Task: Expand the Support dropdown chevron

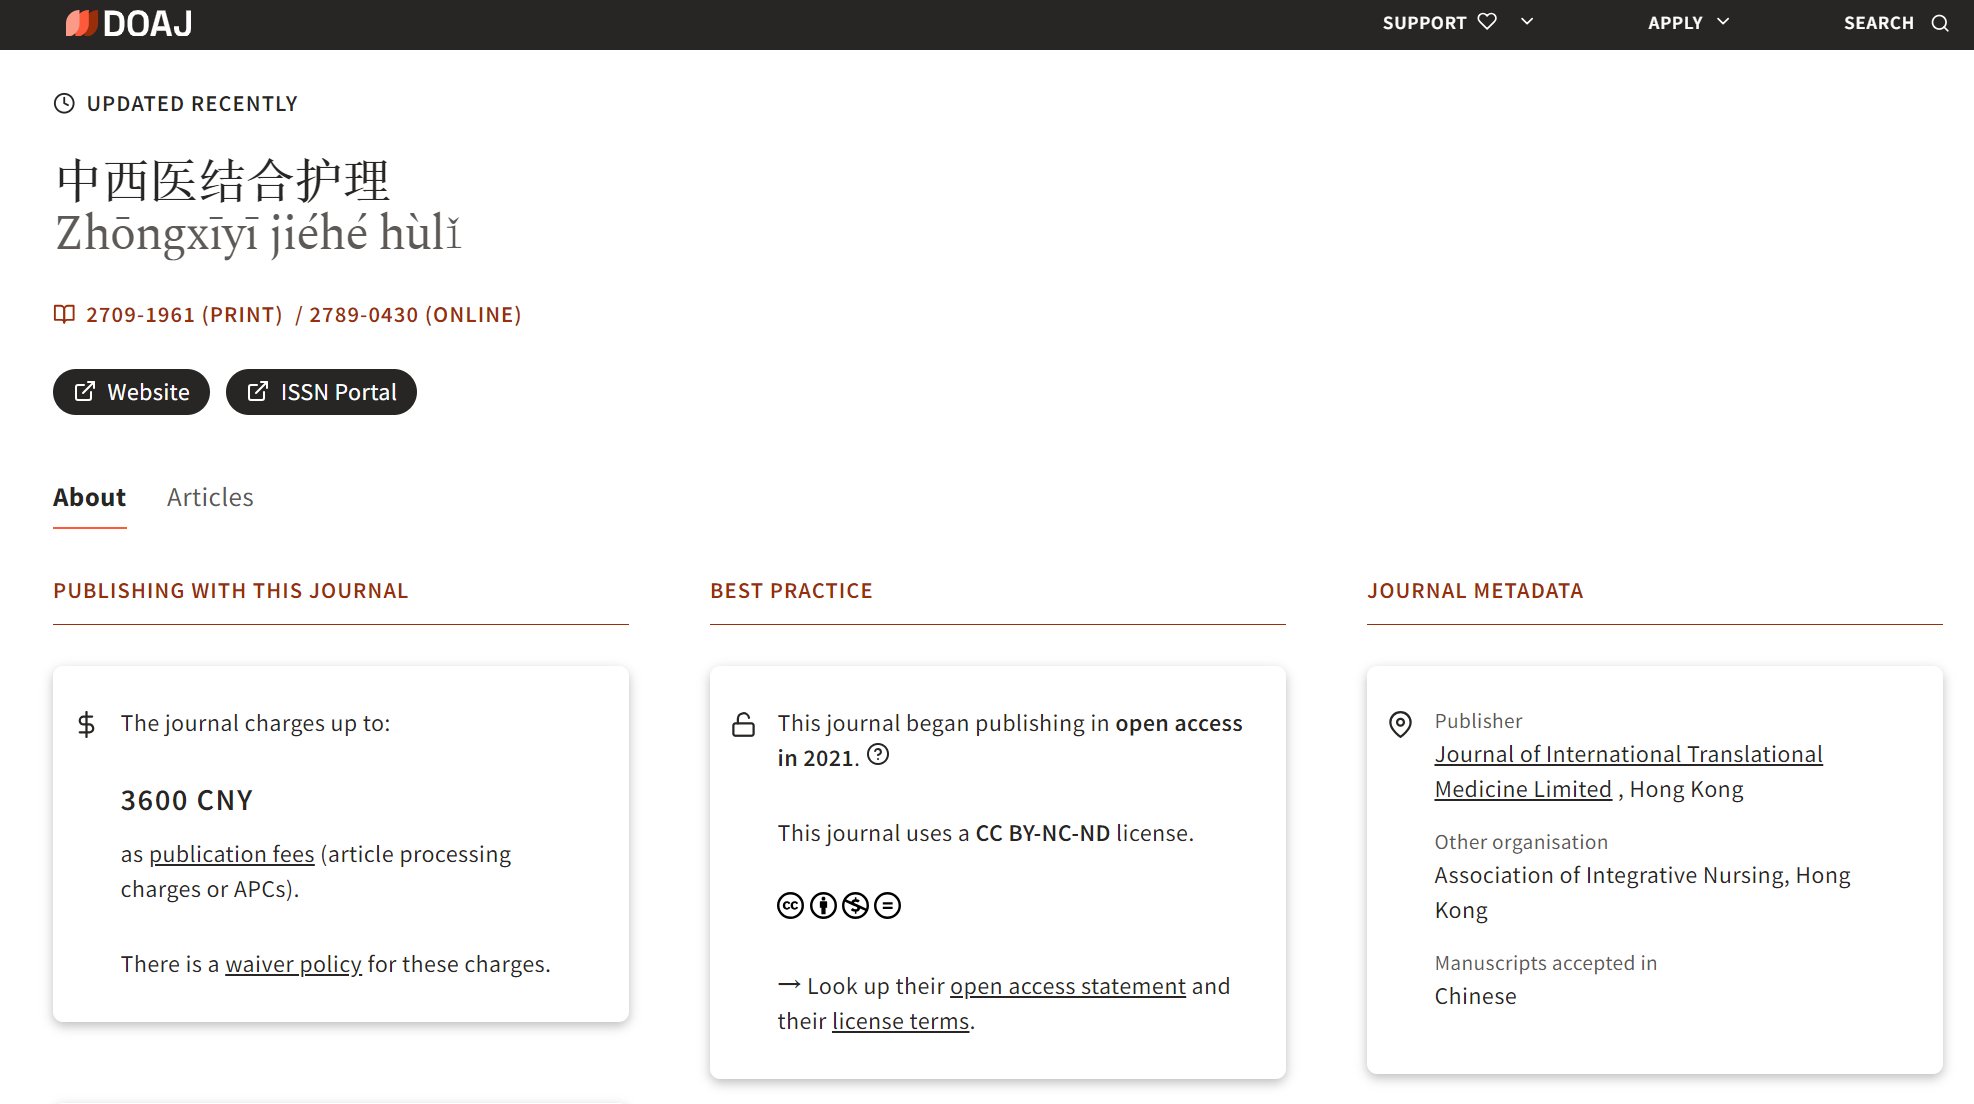Action: point(1527,22)
